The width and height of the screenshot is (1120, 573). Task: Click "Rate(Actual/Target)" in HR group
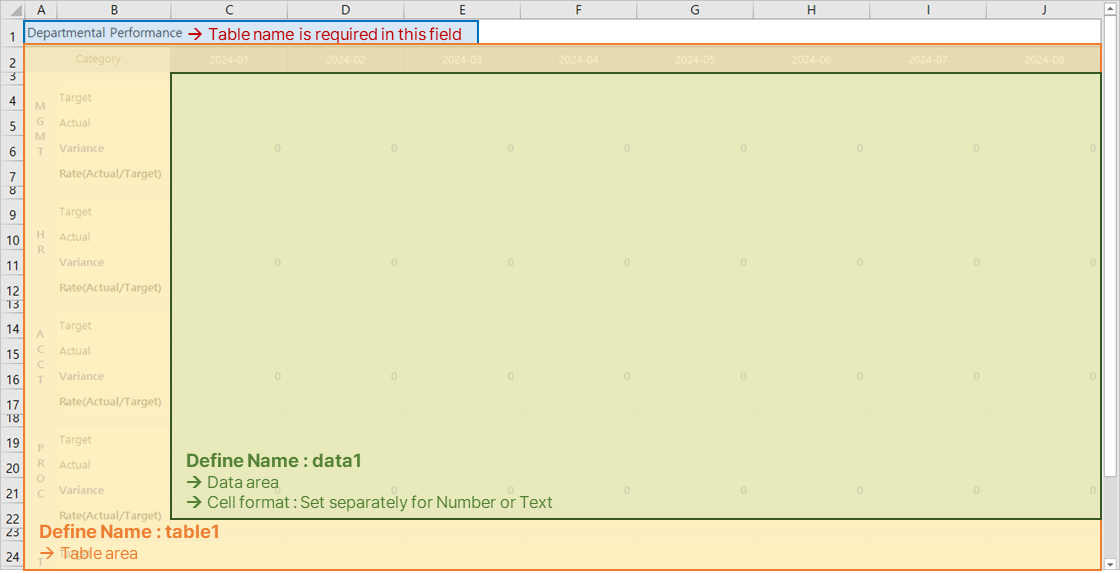pyautogui.click(x=110, y=287)
